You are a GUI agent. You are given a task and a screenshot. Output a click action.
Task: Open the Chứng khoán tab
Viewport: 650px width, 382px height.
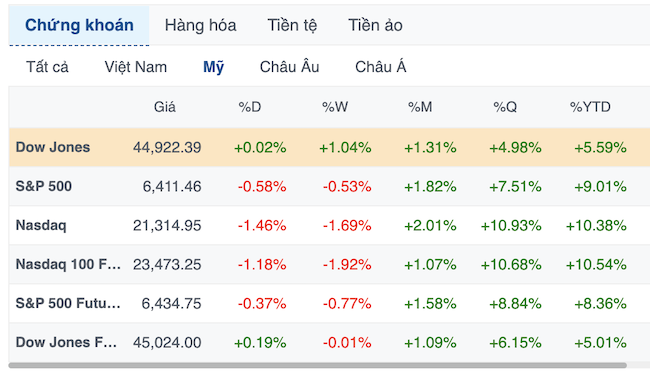point(79,25)
